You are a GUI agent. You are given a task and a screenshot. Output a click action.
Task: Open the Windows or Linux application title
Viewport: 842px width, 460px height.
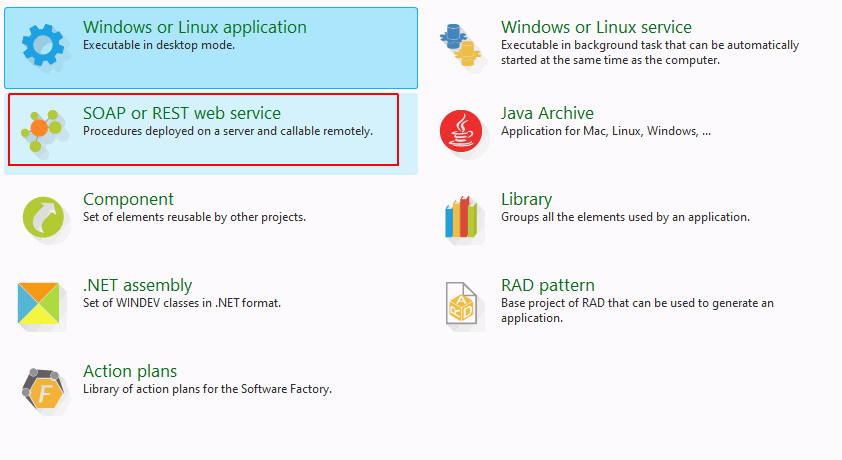pos(195,27)
